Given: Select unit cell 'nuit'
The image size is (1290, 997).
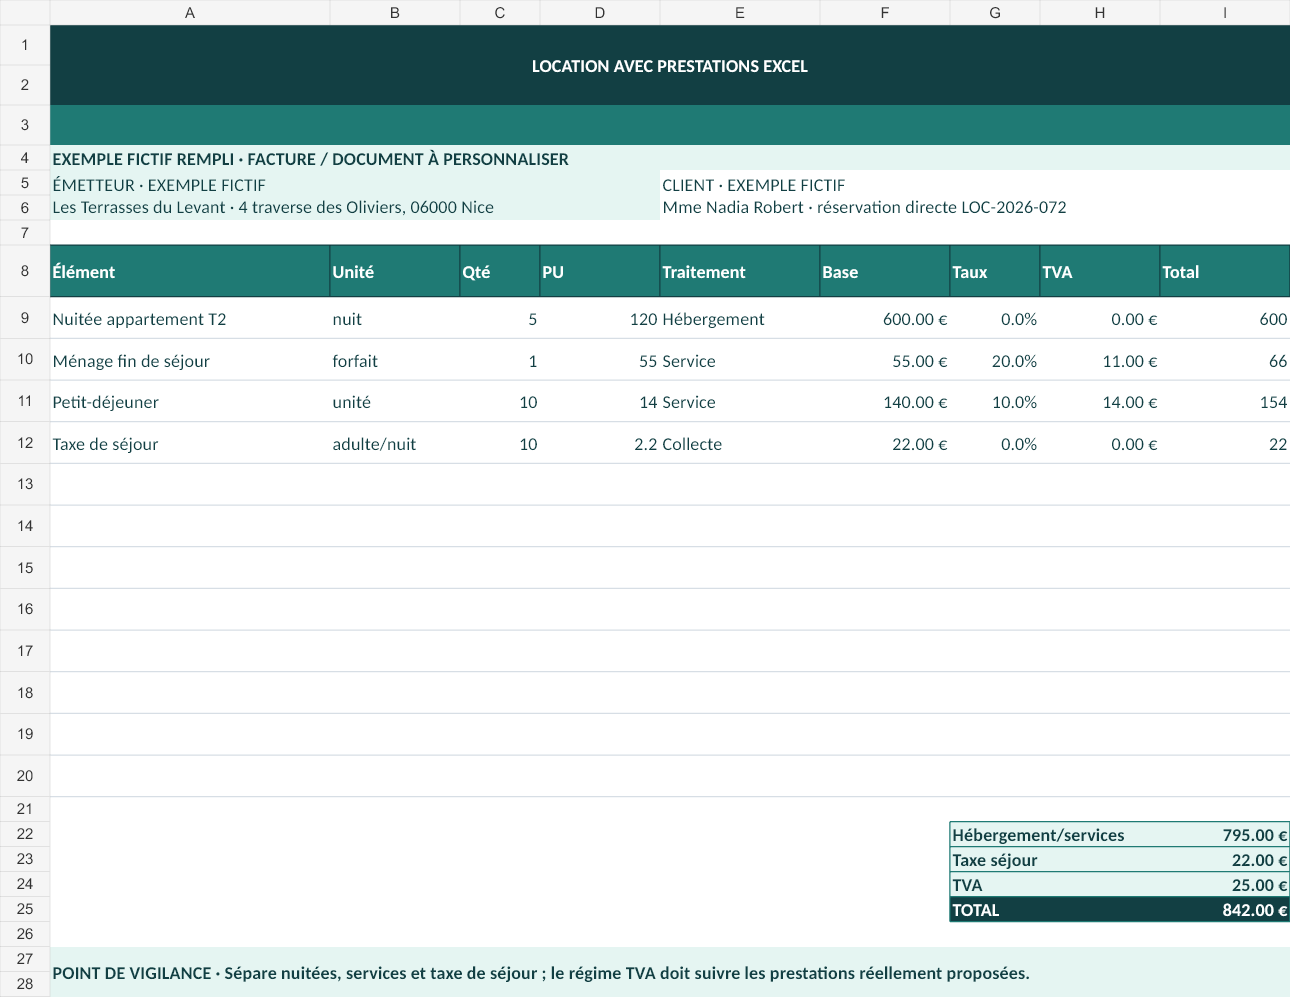Looking at the screenshot, I should 395,318.
